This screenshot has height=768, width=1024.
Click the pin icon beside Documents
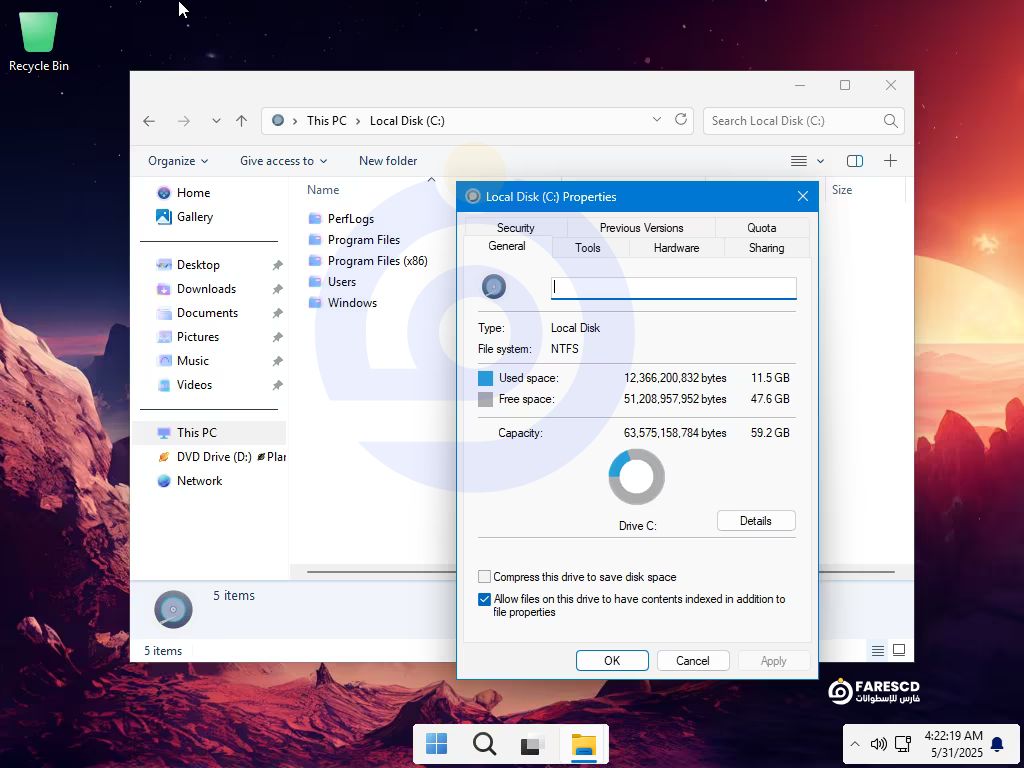278,313
